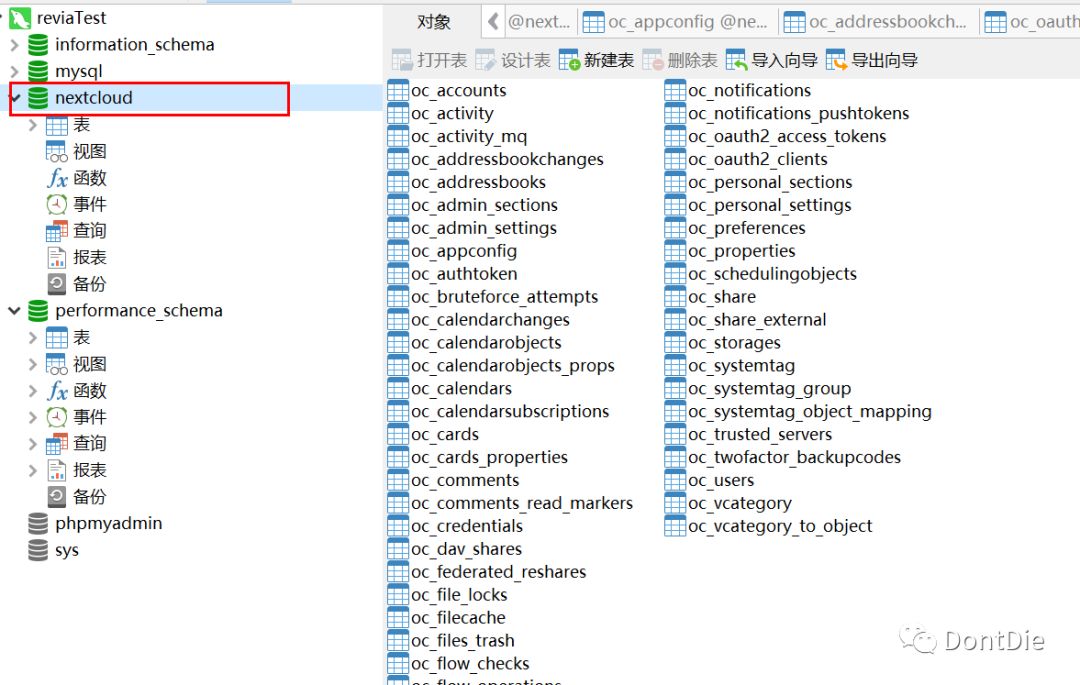Select the oc_calendarobjects_props table name
This screenshot has width=1080, height=685.
click(x=513, y=366)
